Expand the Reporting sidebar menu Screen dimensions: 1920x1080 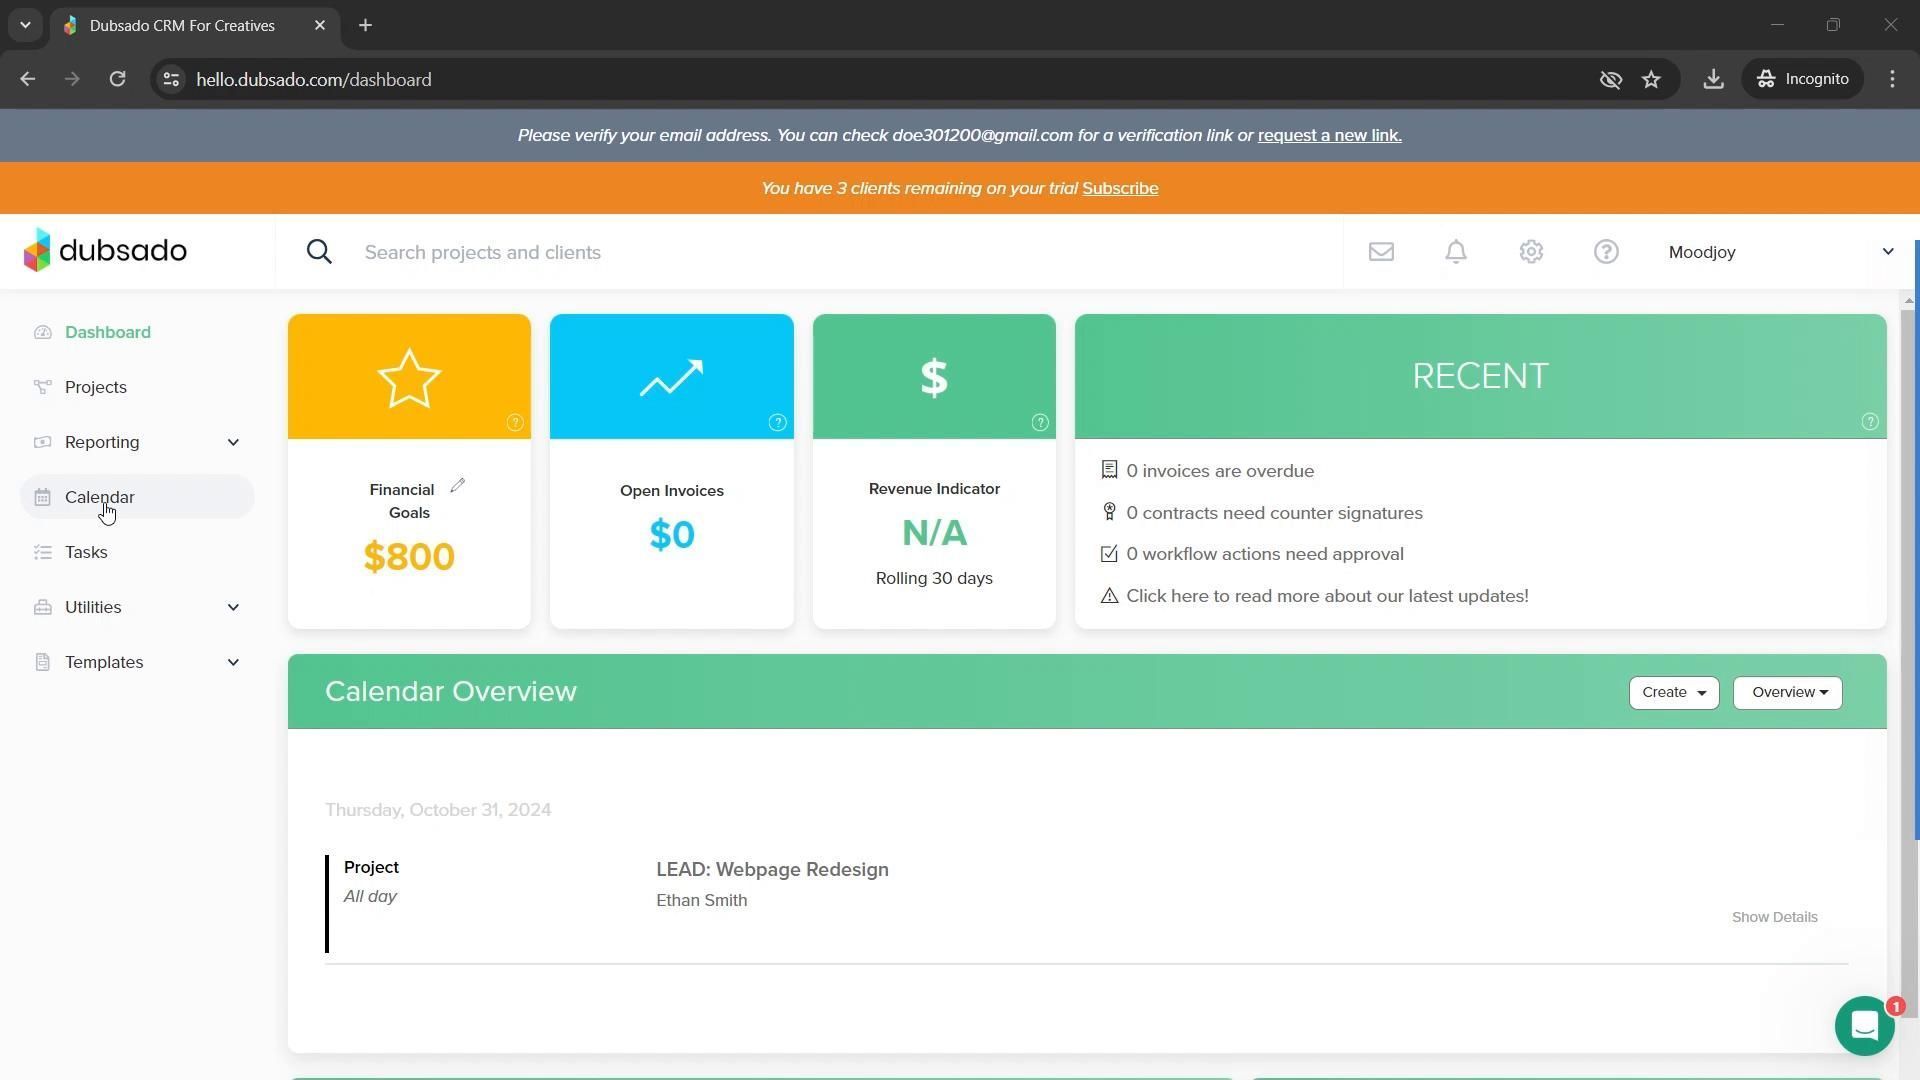233,442
